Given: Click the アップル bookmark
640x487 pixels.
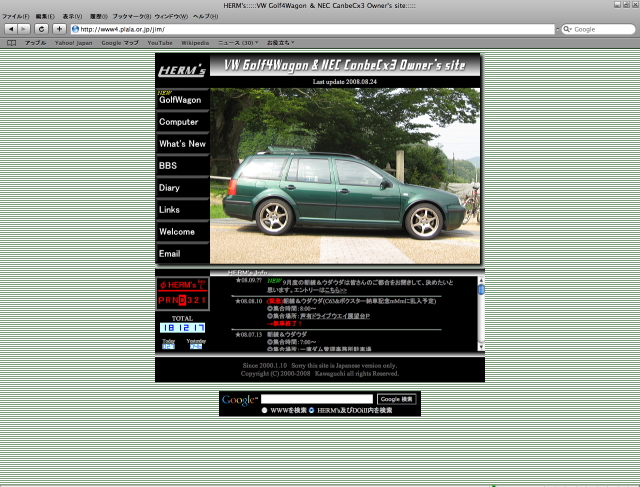Looking at the screenshot, I should tap(35, 43).
